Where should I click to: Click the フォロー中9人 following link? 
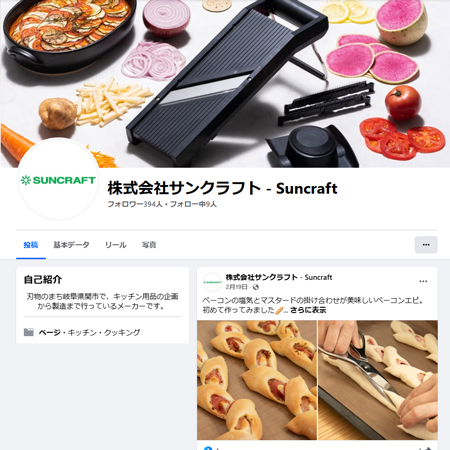click(x=193, y=204)
